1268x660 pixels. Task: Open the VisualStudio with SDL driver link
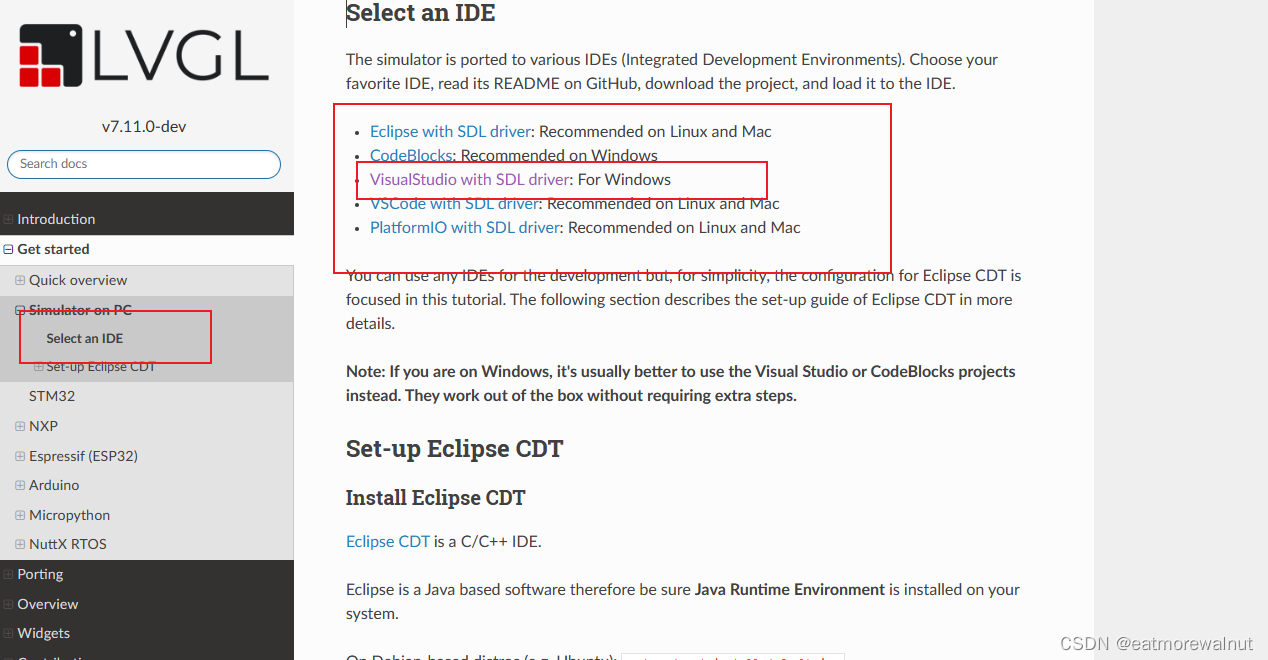pos(467,179)
